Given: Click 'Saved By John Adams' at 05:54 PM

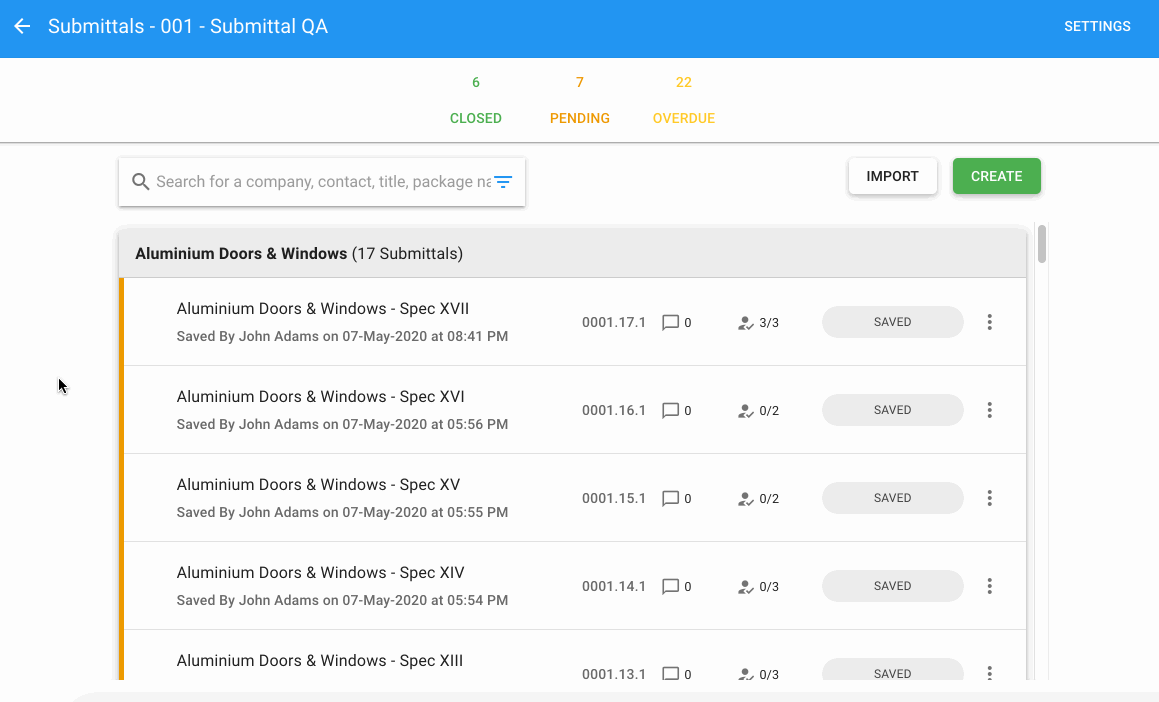Looking at the screenshot, I should [x=342, y=600].
